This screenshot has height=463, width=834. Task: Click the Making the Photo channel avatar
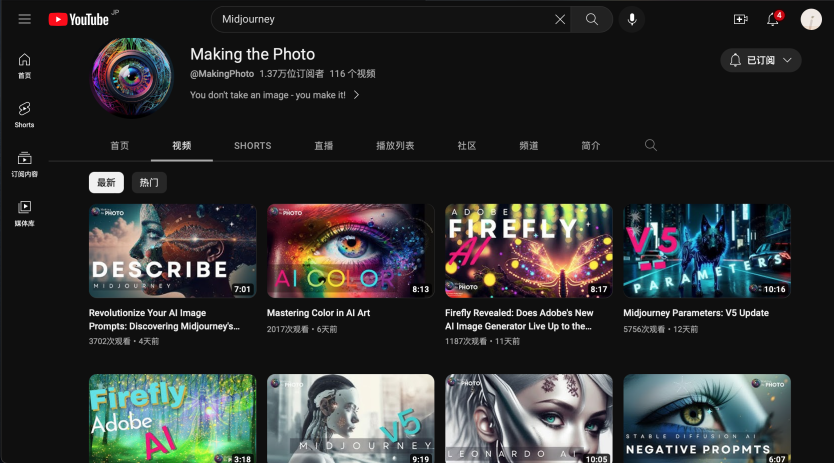click(x=131, y=78)
